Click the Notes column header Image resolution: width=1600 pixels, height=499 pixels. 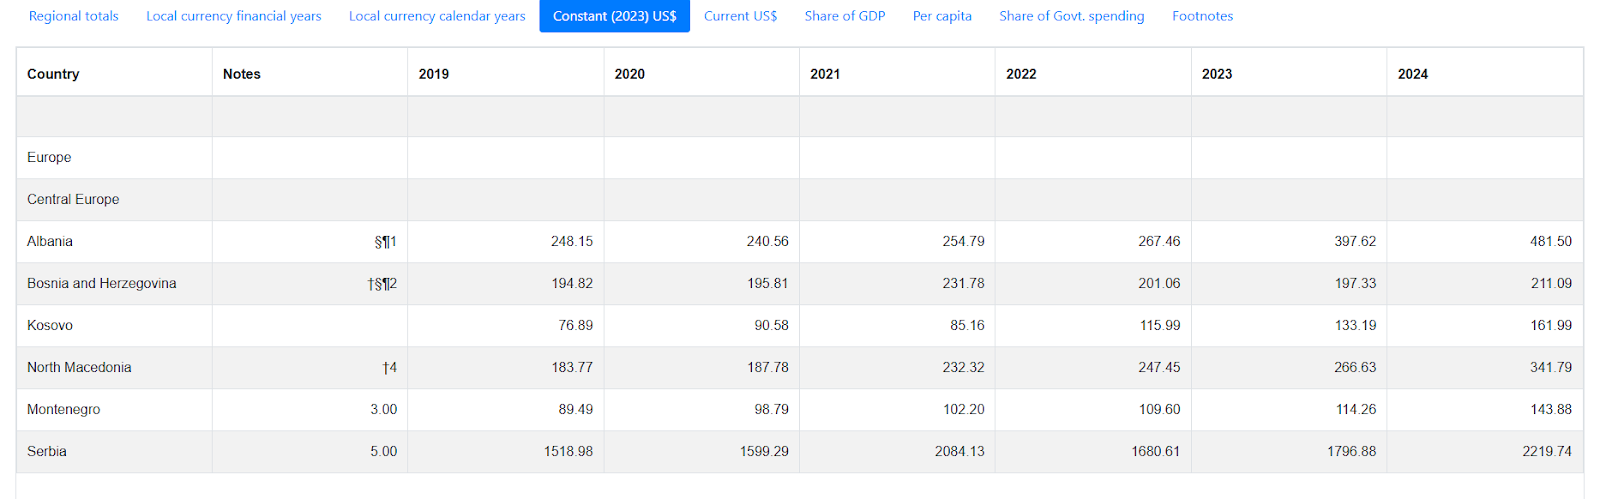click(x=242, y=74)
